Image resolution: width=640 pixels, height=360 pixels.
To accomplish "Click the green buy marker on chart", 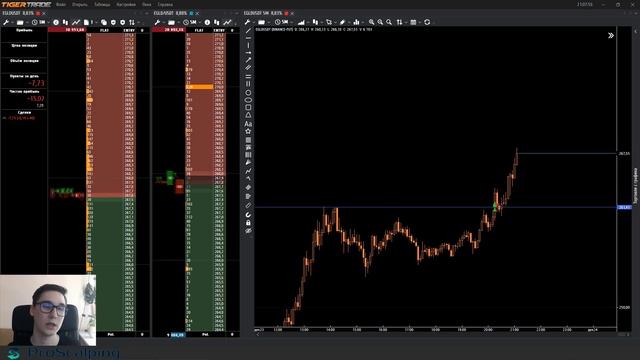I will [495, 206].
